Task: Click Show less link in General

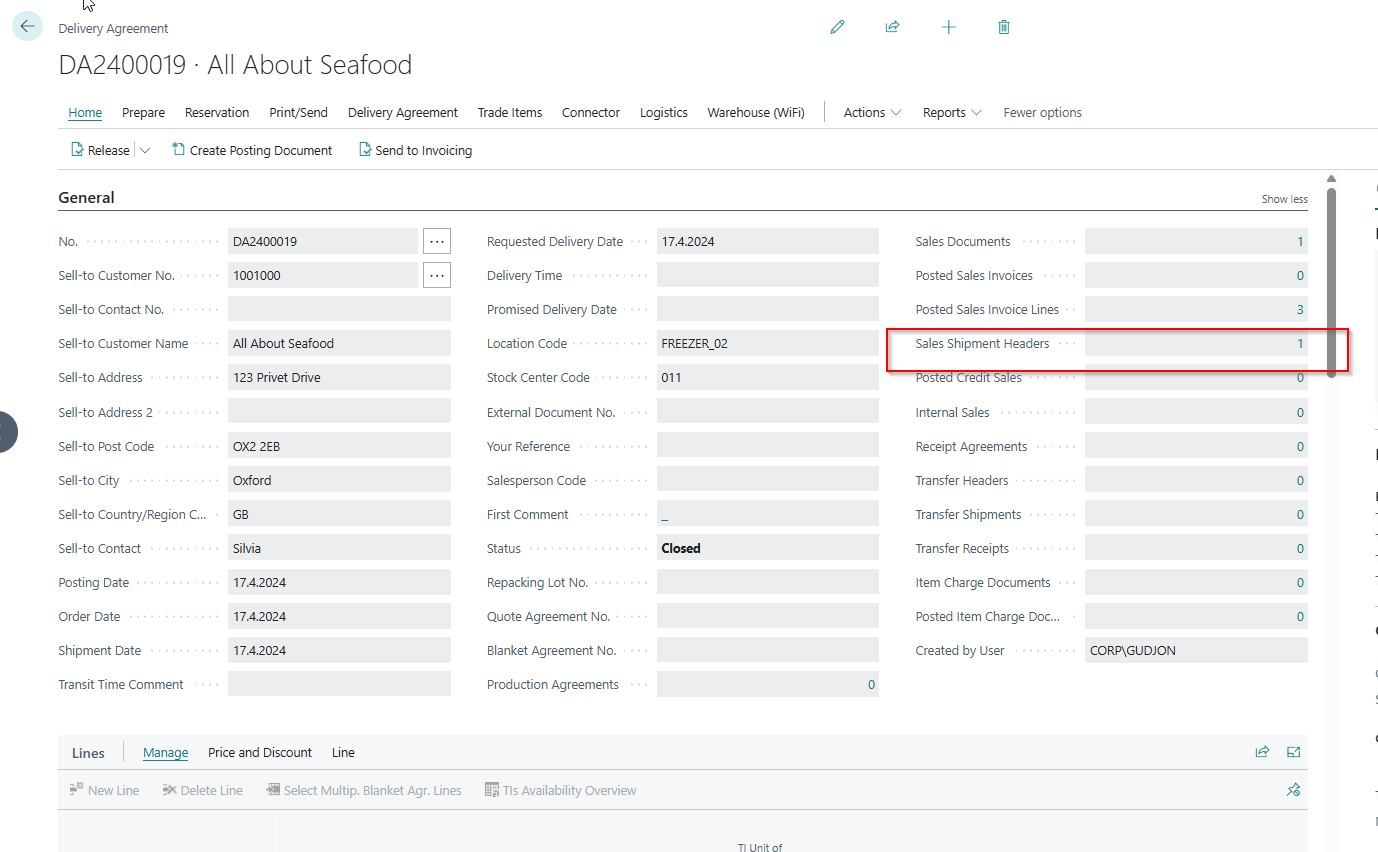Action: (1284, 199)
